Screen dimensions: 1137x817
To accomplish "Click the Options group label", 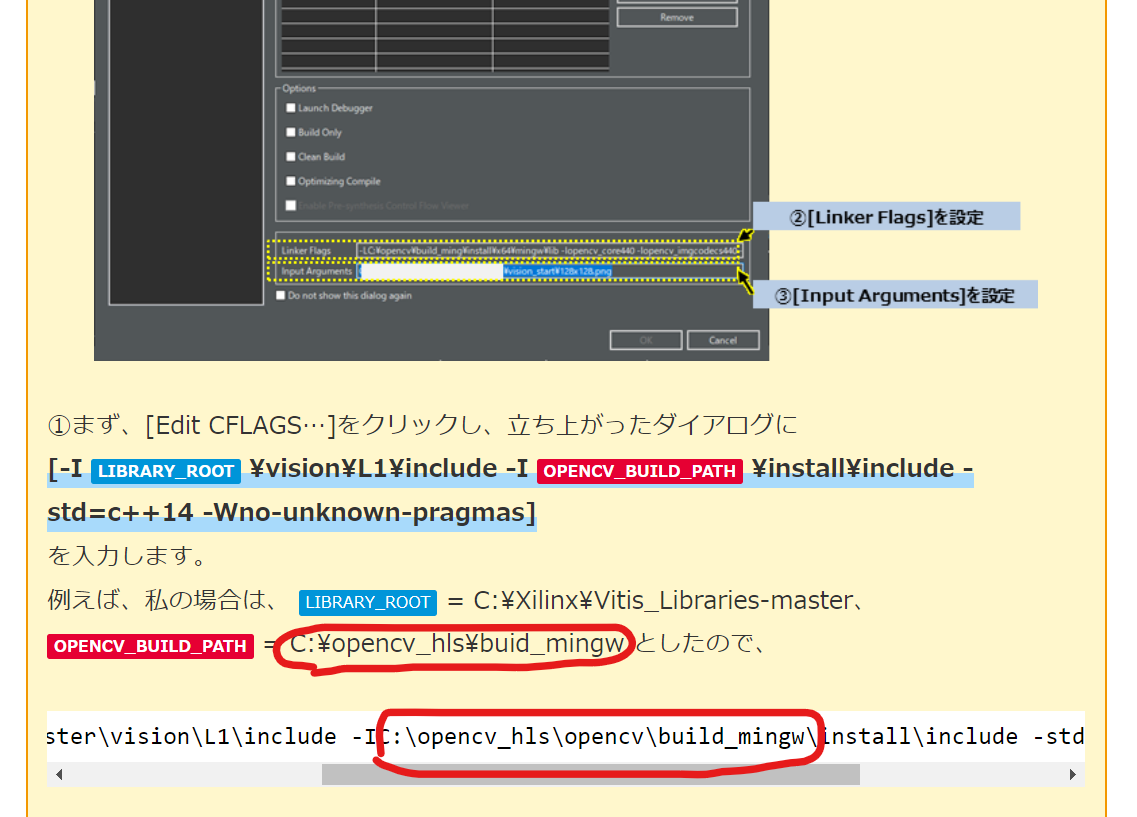I will (299, 88).
